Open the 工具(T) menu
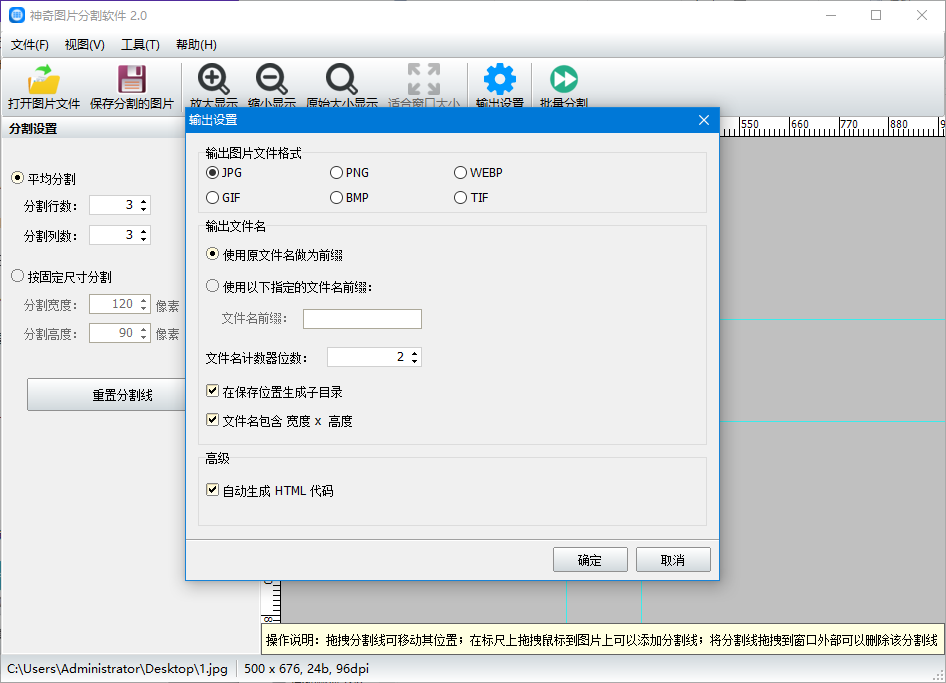 pyautogui.click(x=140, y=45)
